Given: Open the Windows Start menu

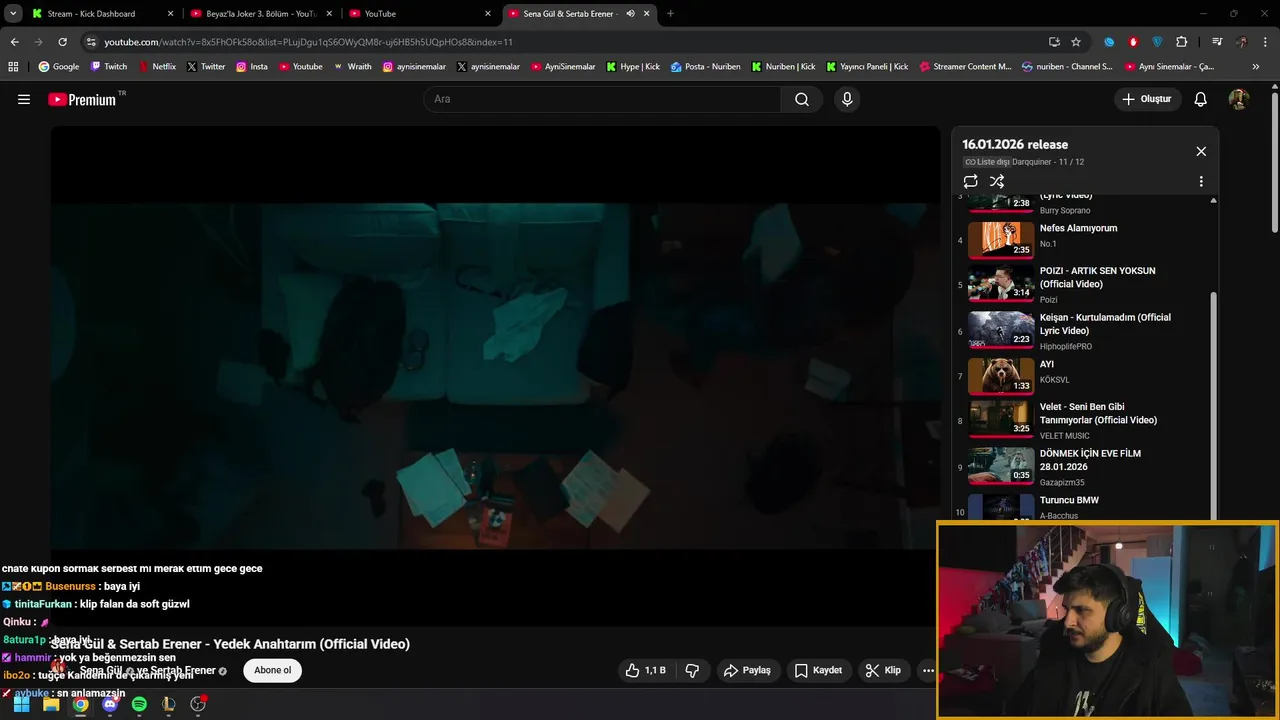Looking at the screenshot, I should coord(21,704).
